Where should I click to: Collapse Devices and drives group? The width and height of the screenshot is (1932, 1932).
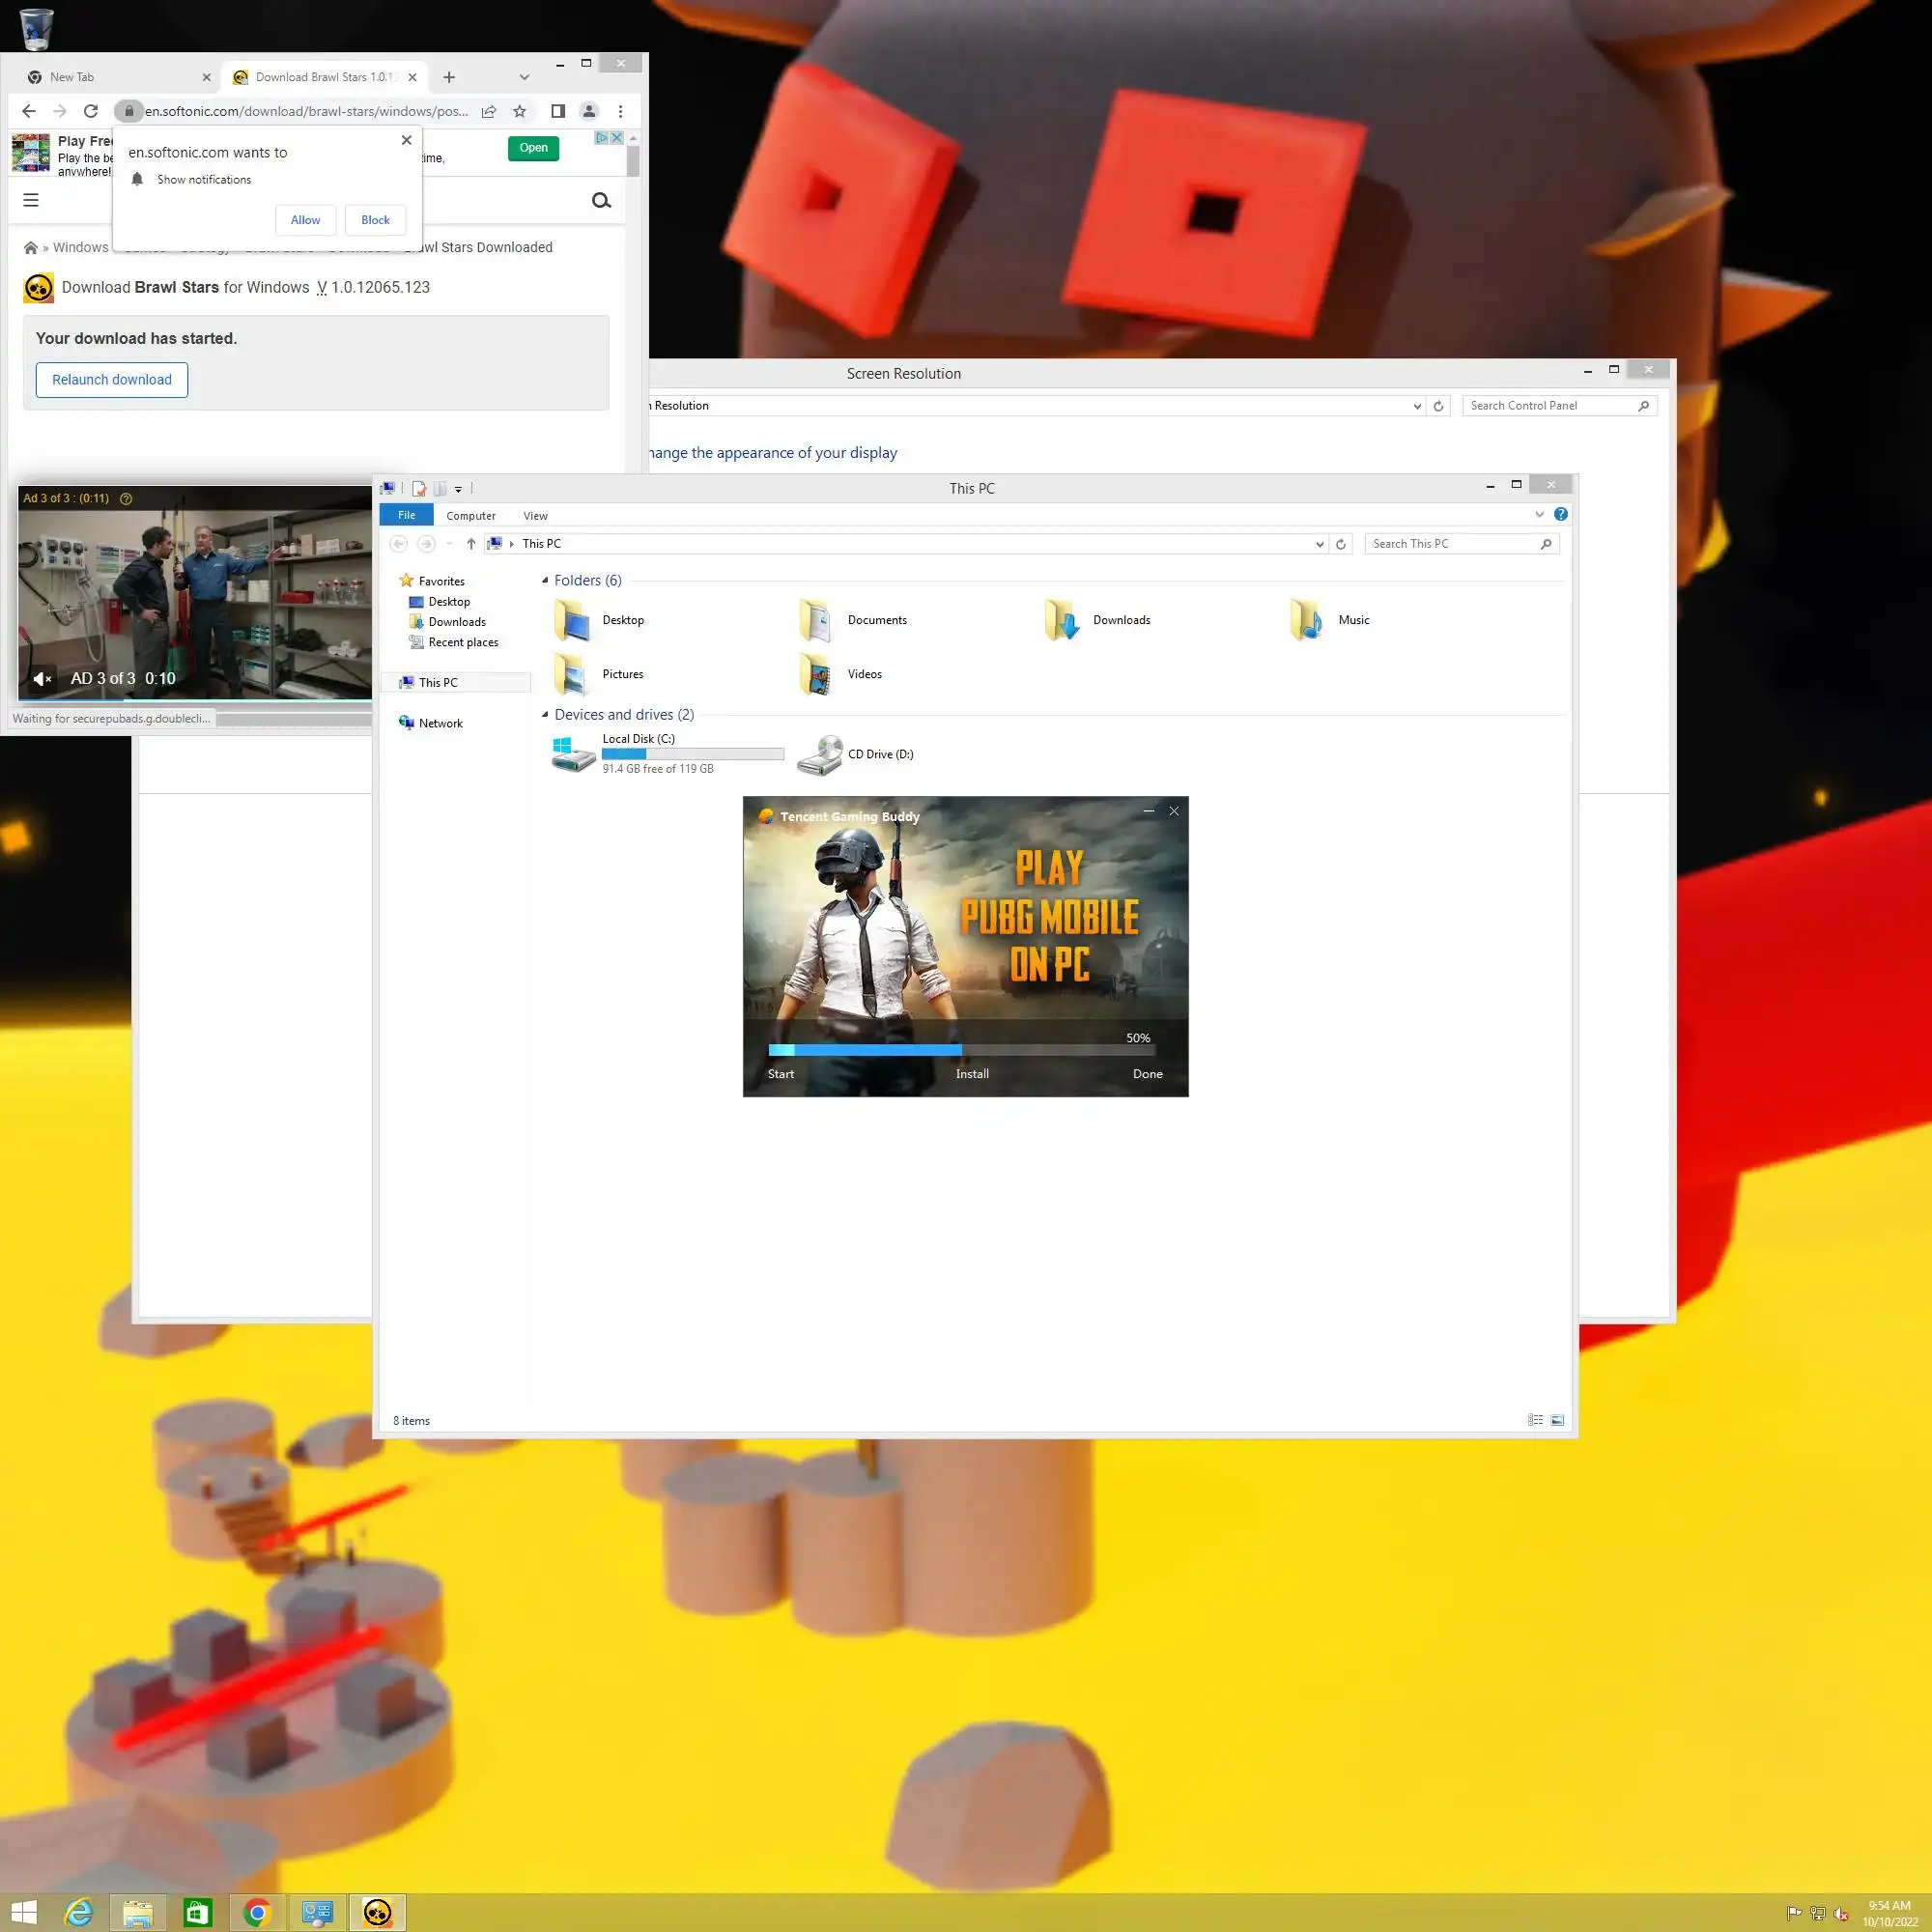pyautogui.click(x=545, y=714)
